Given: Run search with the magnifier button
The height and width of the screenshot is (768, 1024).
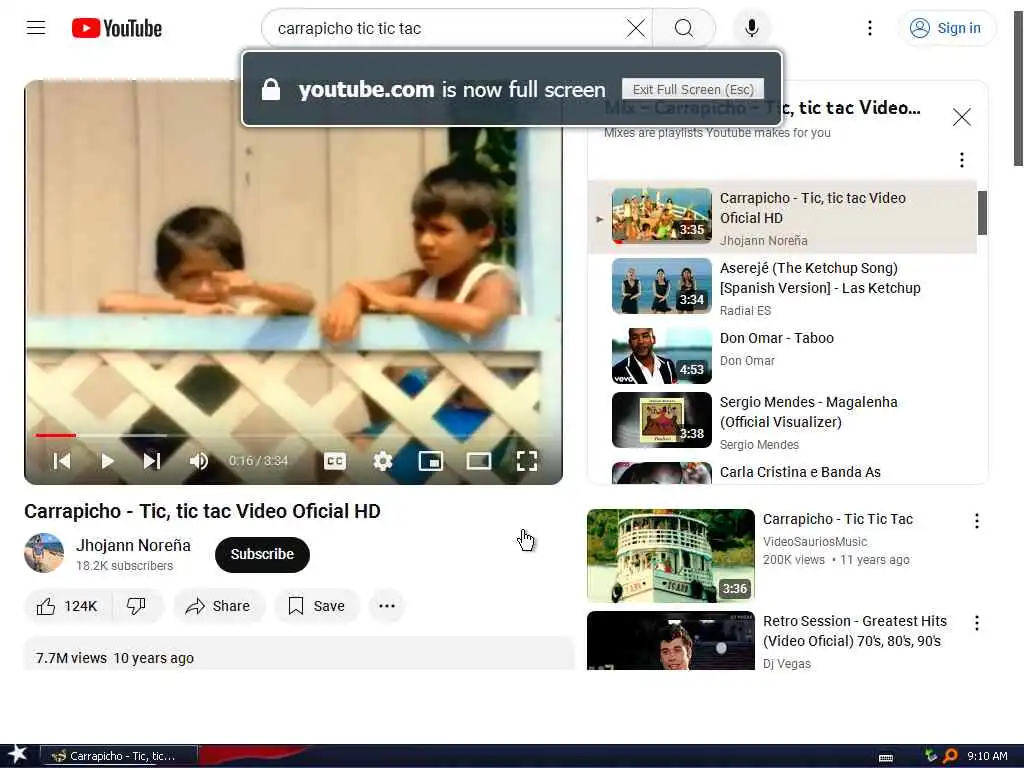Looking at the screenshot, I should [684, 28].
